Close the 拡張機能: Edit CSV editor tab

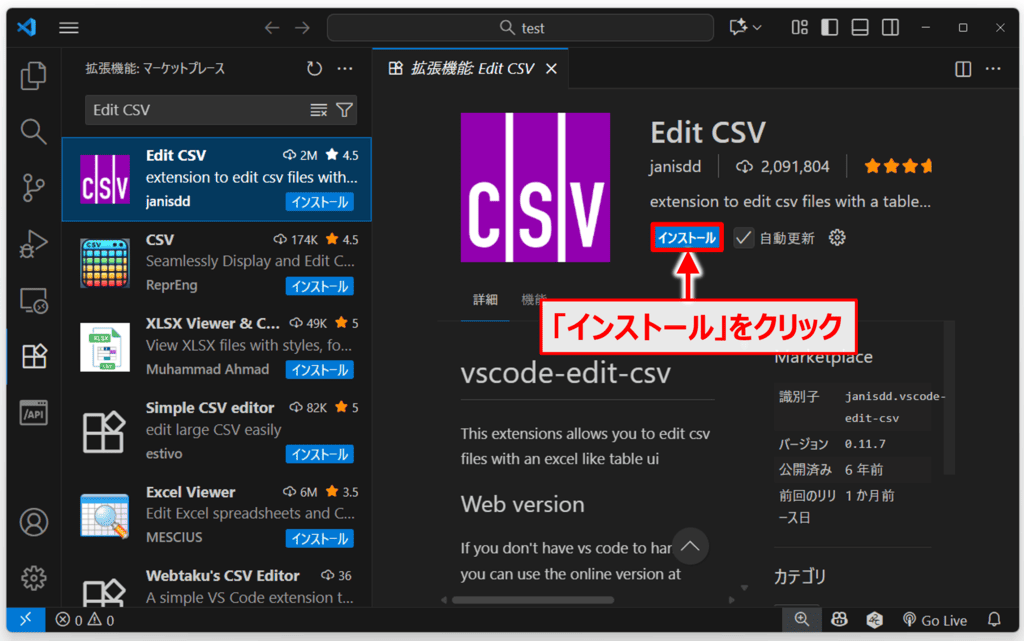[x=551, y=69]
